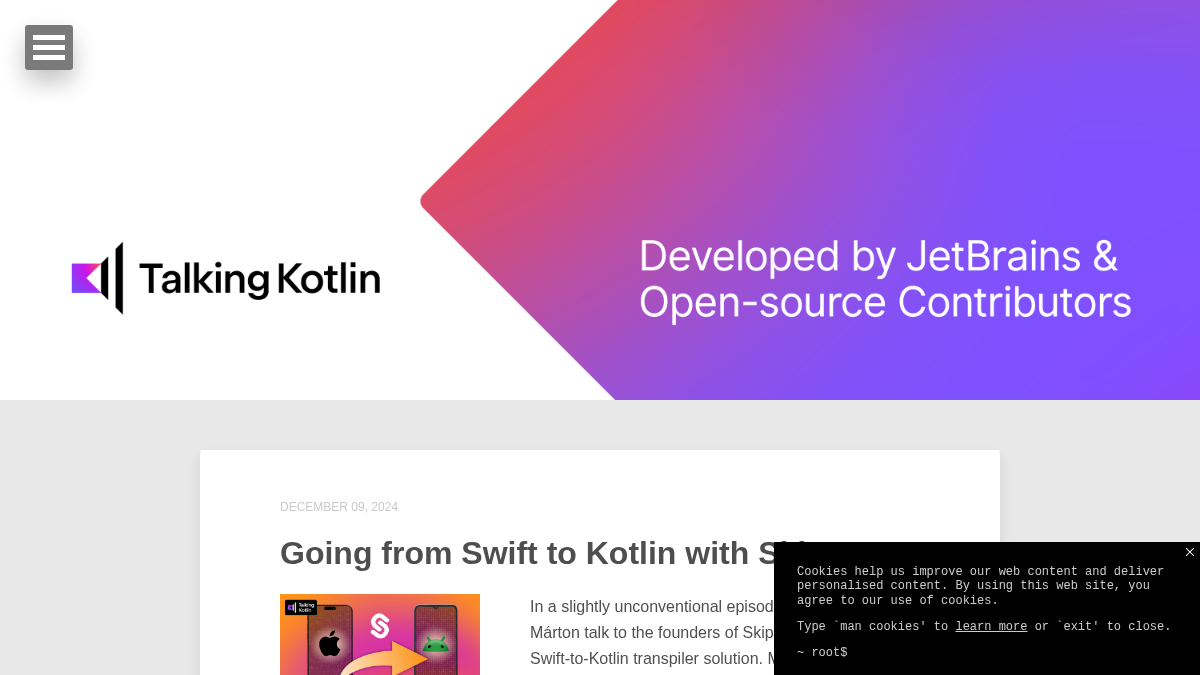The height and width of the screenshot is (675, 1200).
Task: Close the cookie notice with the X
Action: 1190,552
